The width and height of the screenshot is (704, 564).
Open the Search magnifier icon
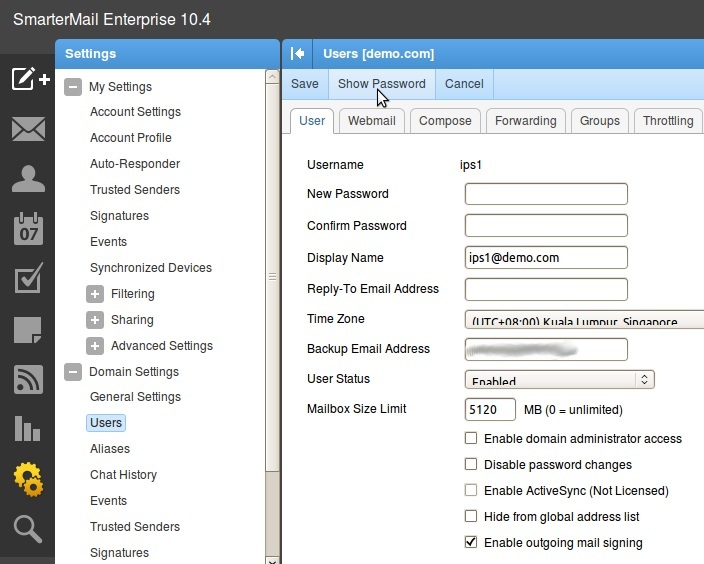(x=28, y=529)
